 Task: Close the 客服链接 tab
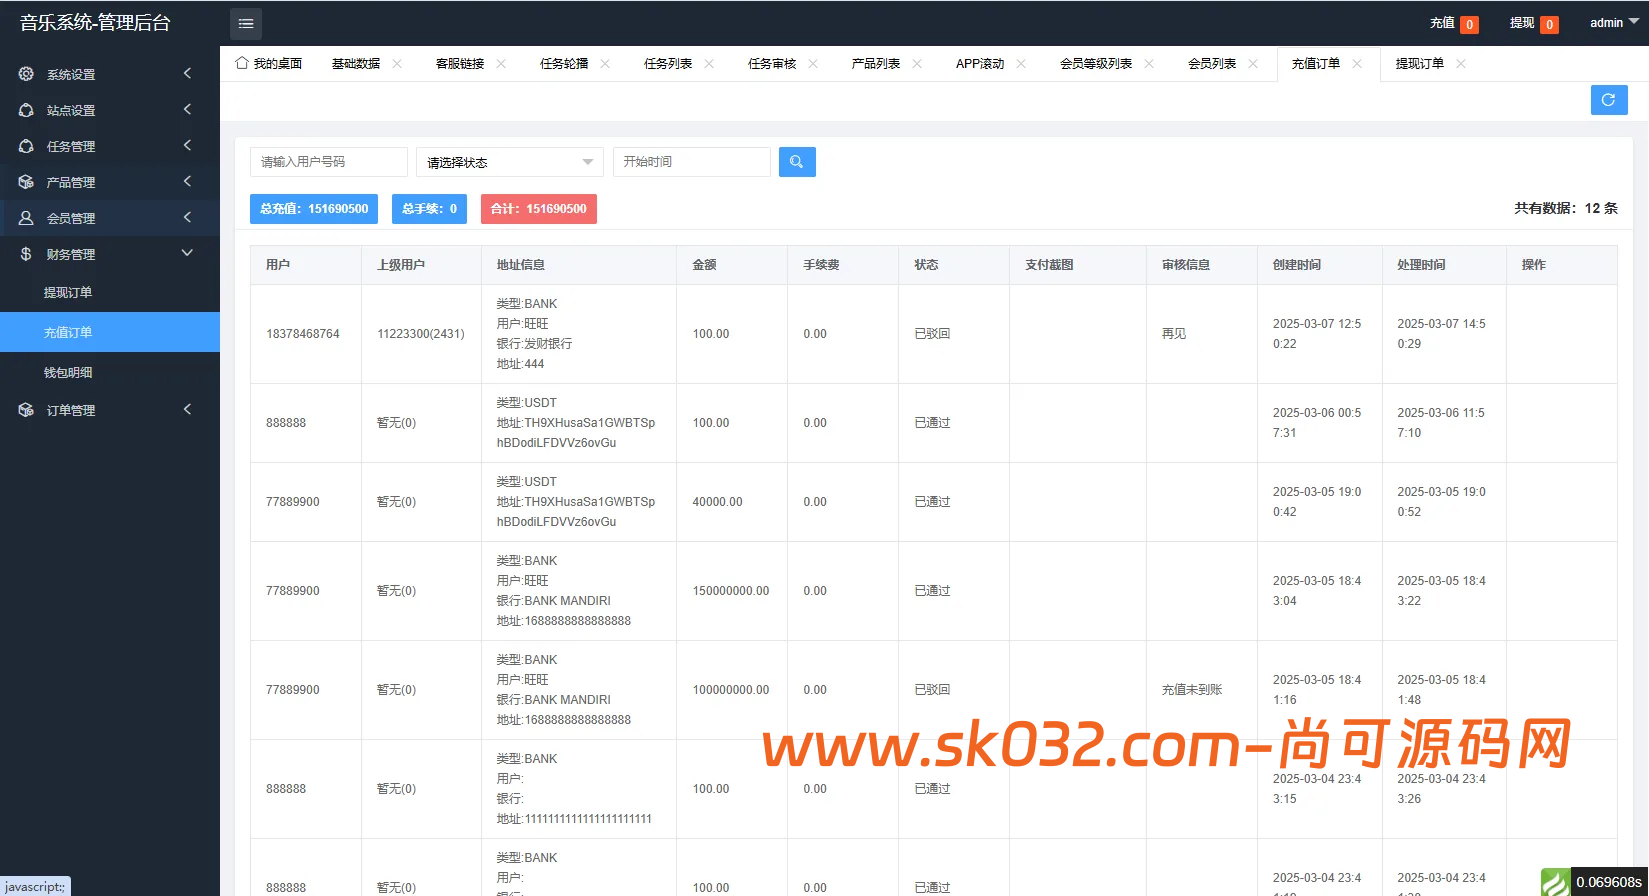[x=501, y=64]
